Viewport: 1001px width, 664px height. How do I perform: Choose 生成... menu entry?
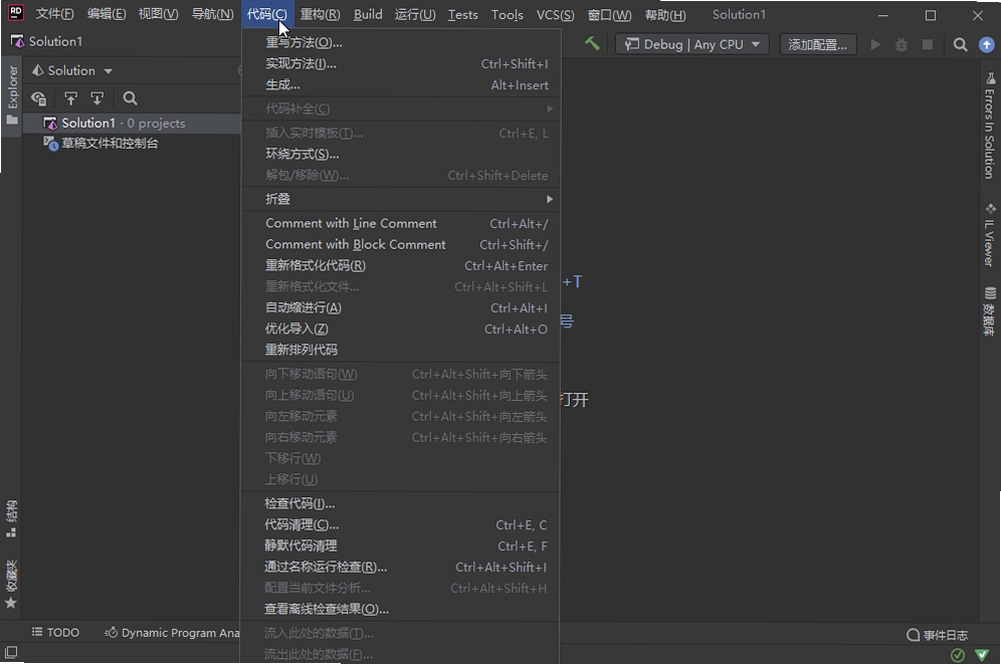401,84
